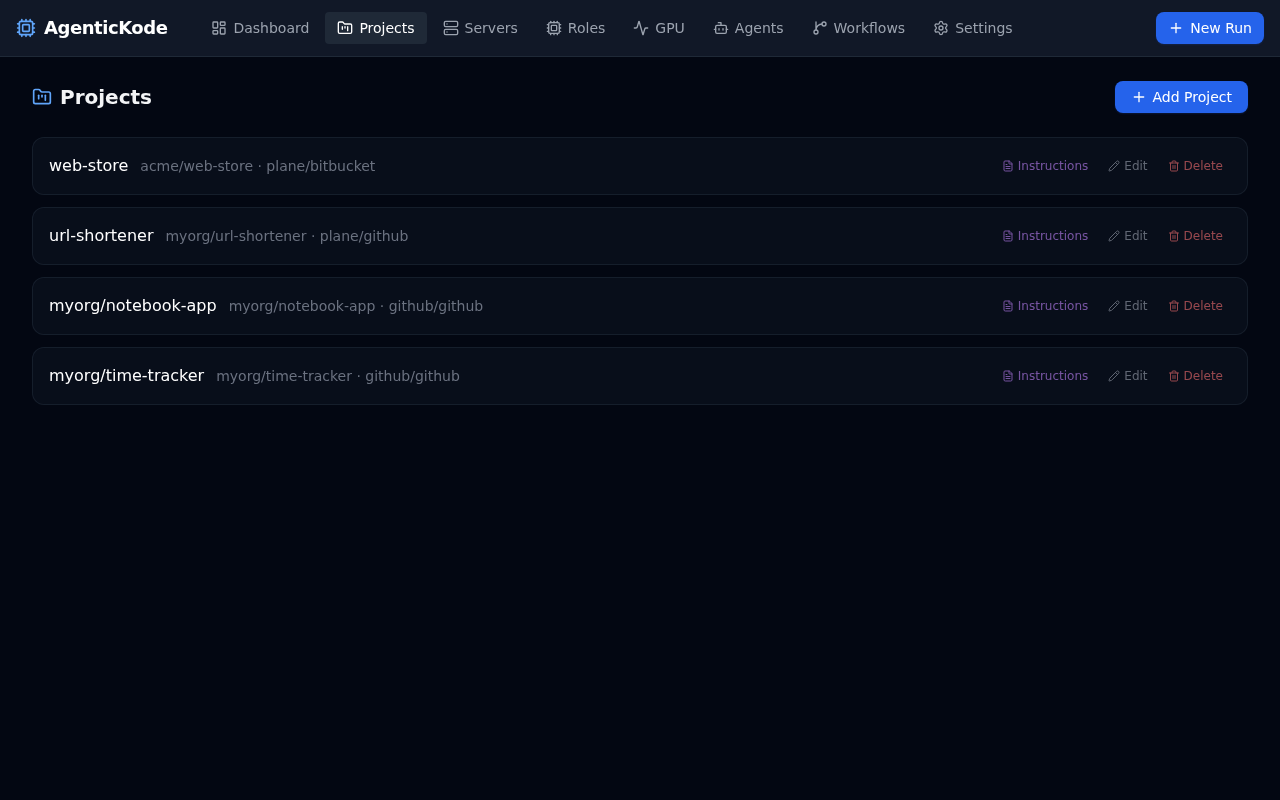1280x800 pixels.
Task: Click the New Run button
Action: click(x=1210, y=28)
